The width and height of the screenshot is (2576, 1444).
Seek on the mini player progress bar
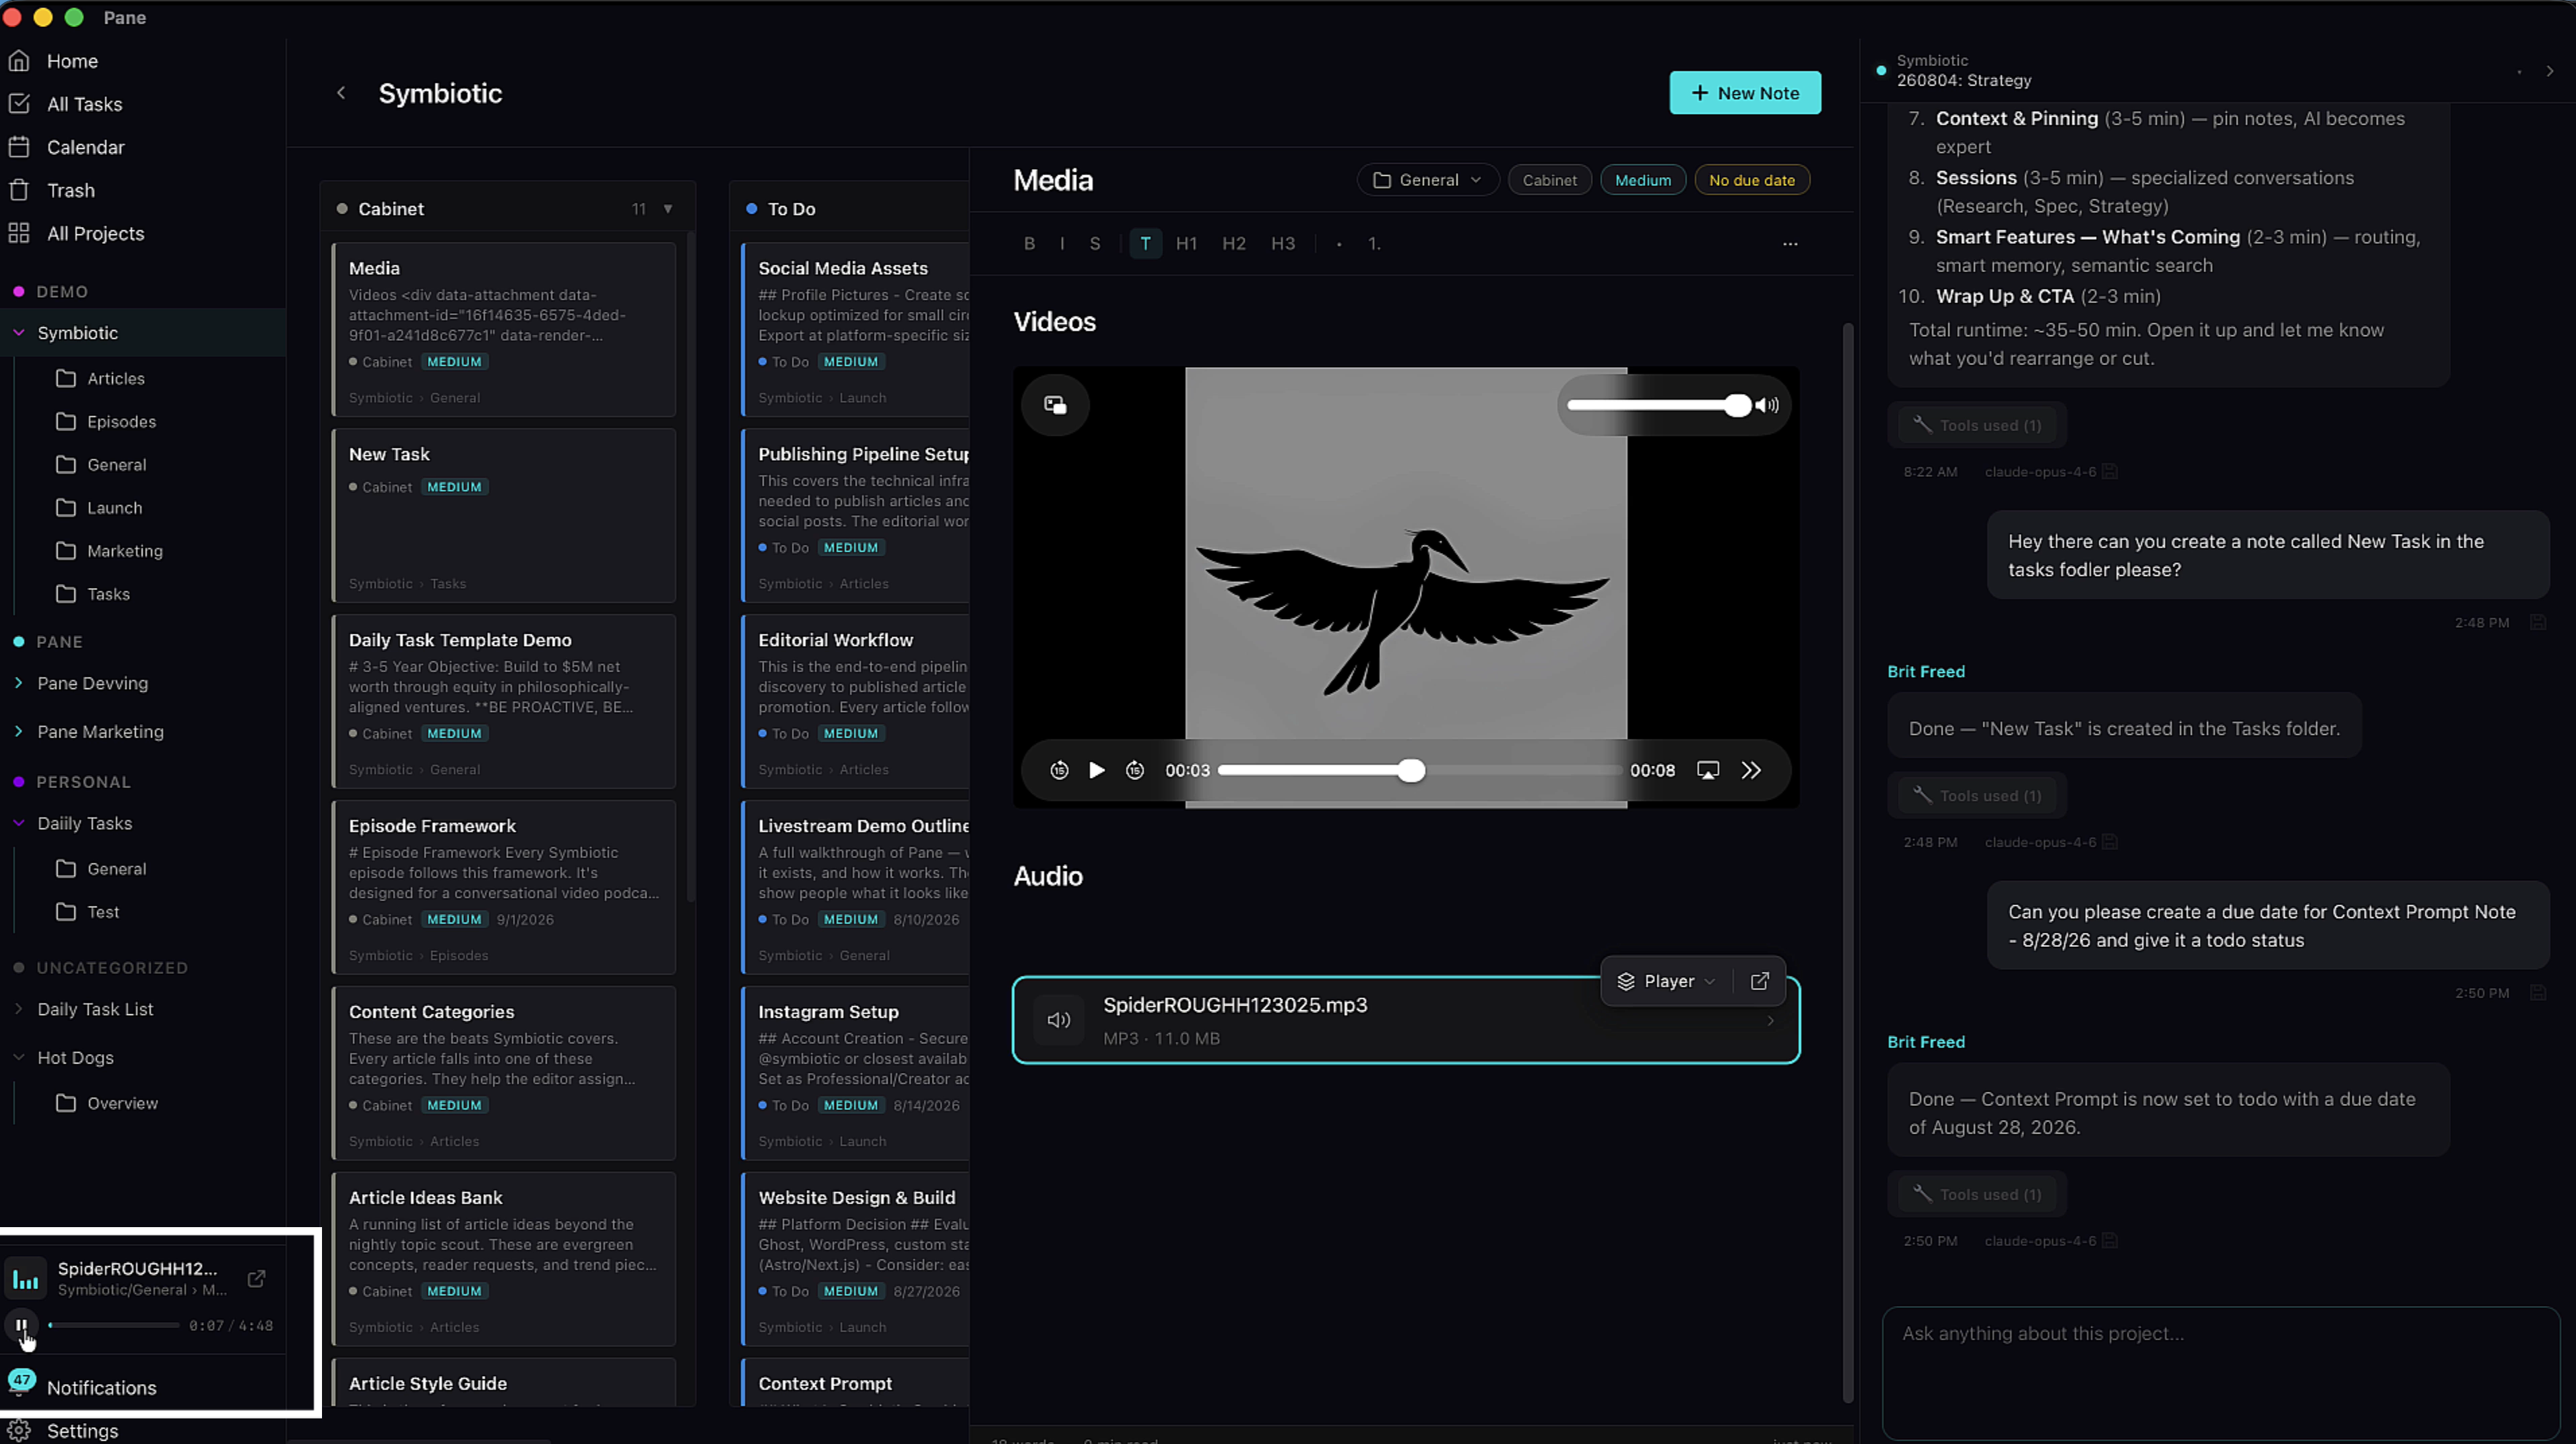[x=113, y=1325]
